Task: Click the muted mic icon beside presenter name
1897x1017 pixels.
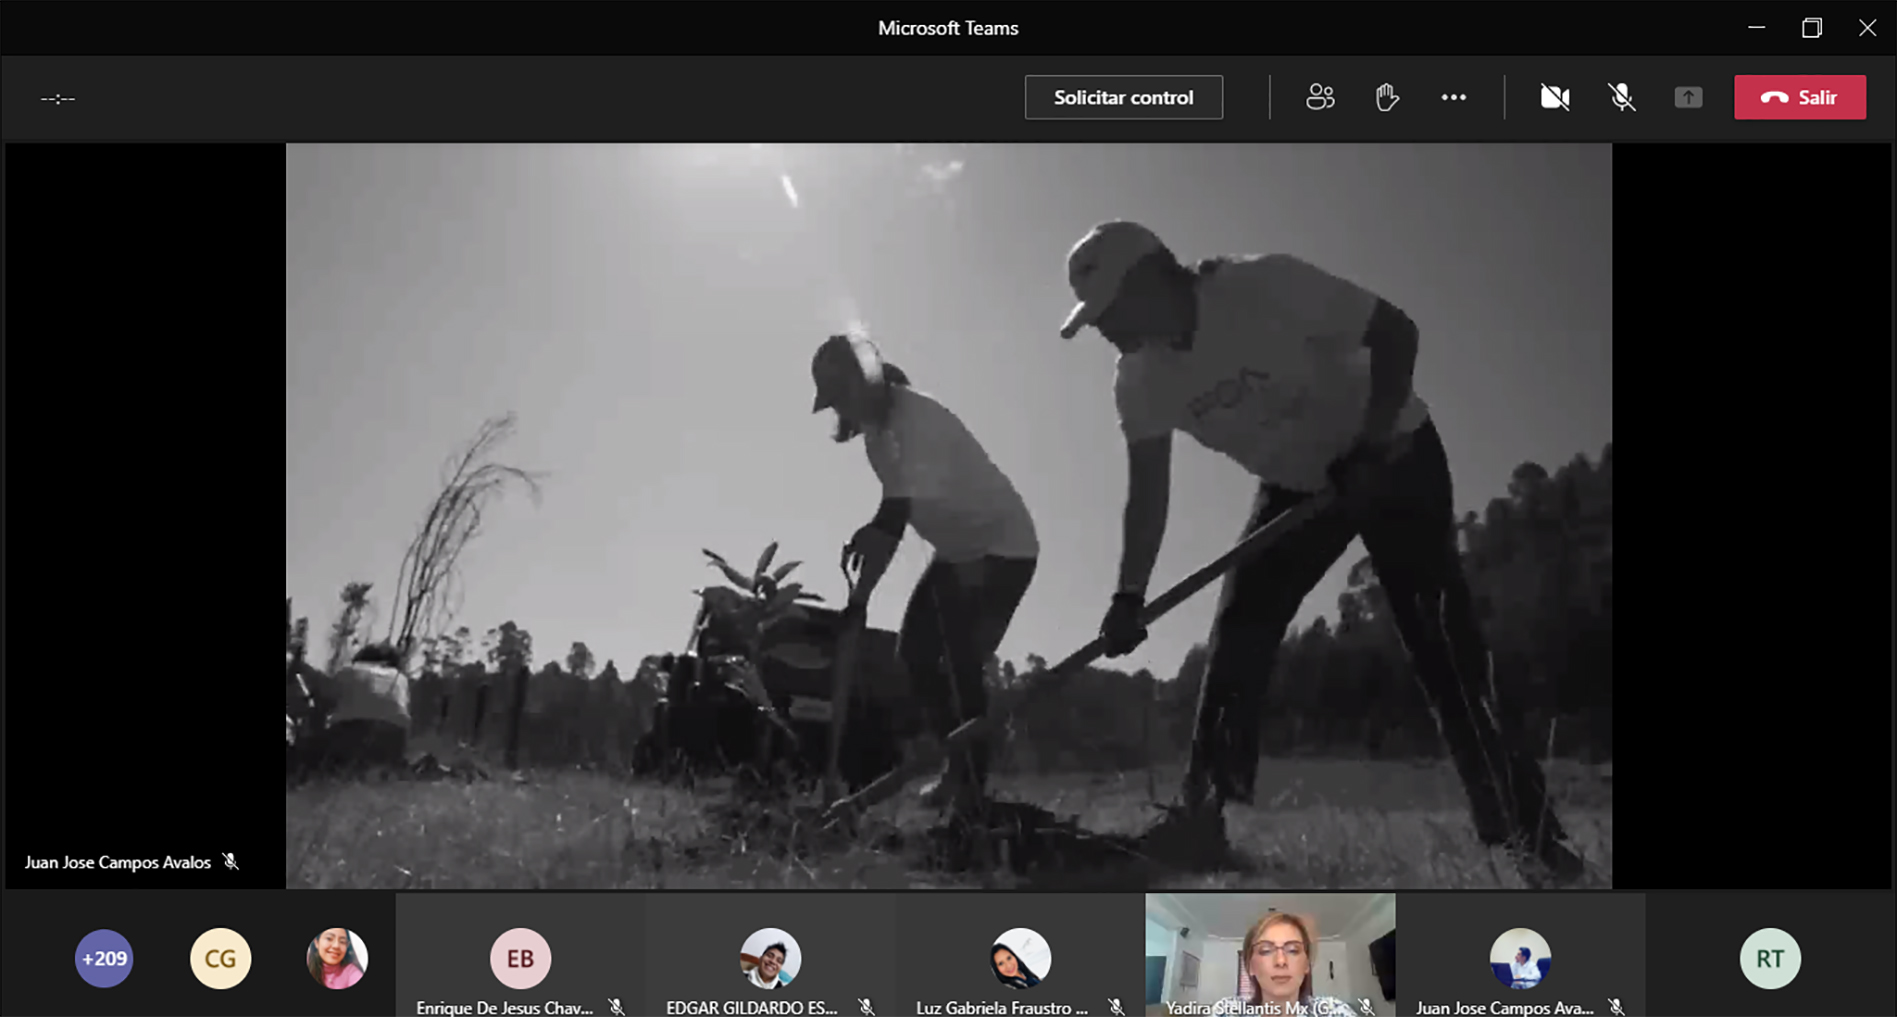Action: (231, 862)
